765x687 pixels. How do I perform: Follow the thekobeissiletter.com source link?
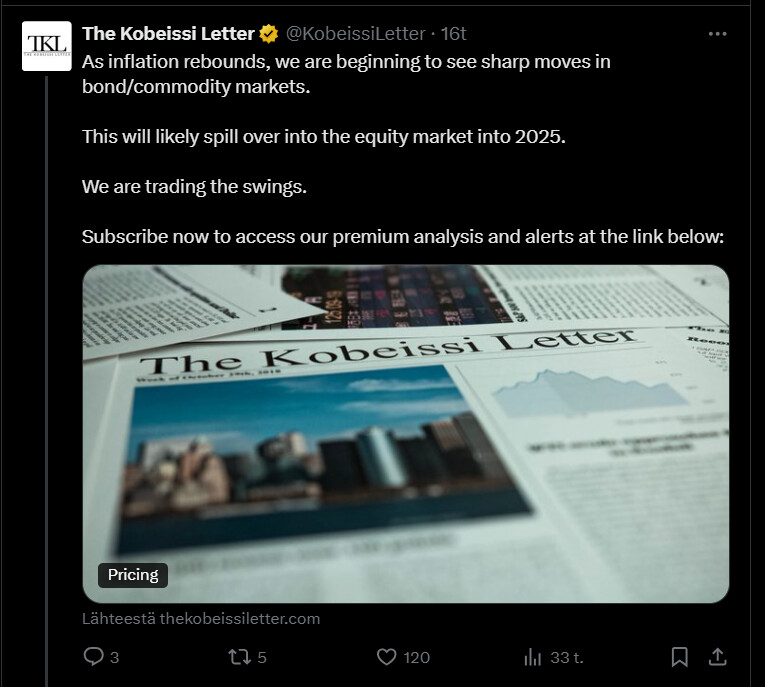(201, 618)
